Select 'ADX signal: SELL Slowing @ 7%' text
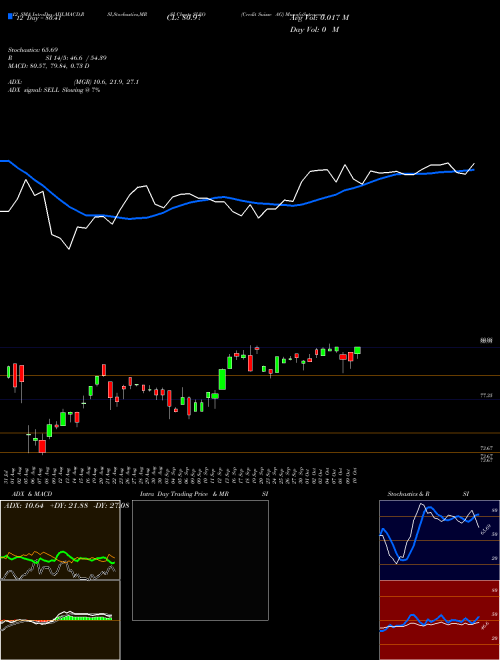Viewport: 500px width, 660px height. coord(54,90)
